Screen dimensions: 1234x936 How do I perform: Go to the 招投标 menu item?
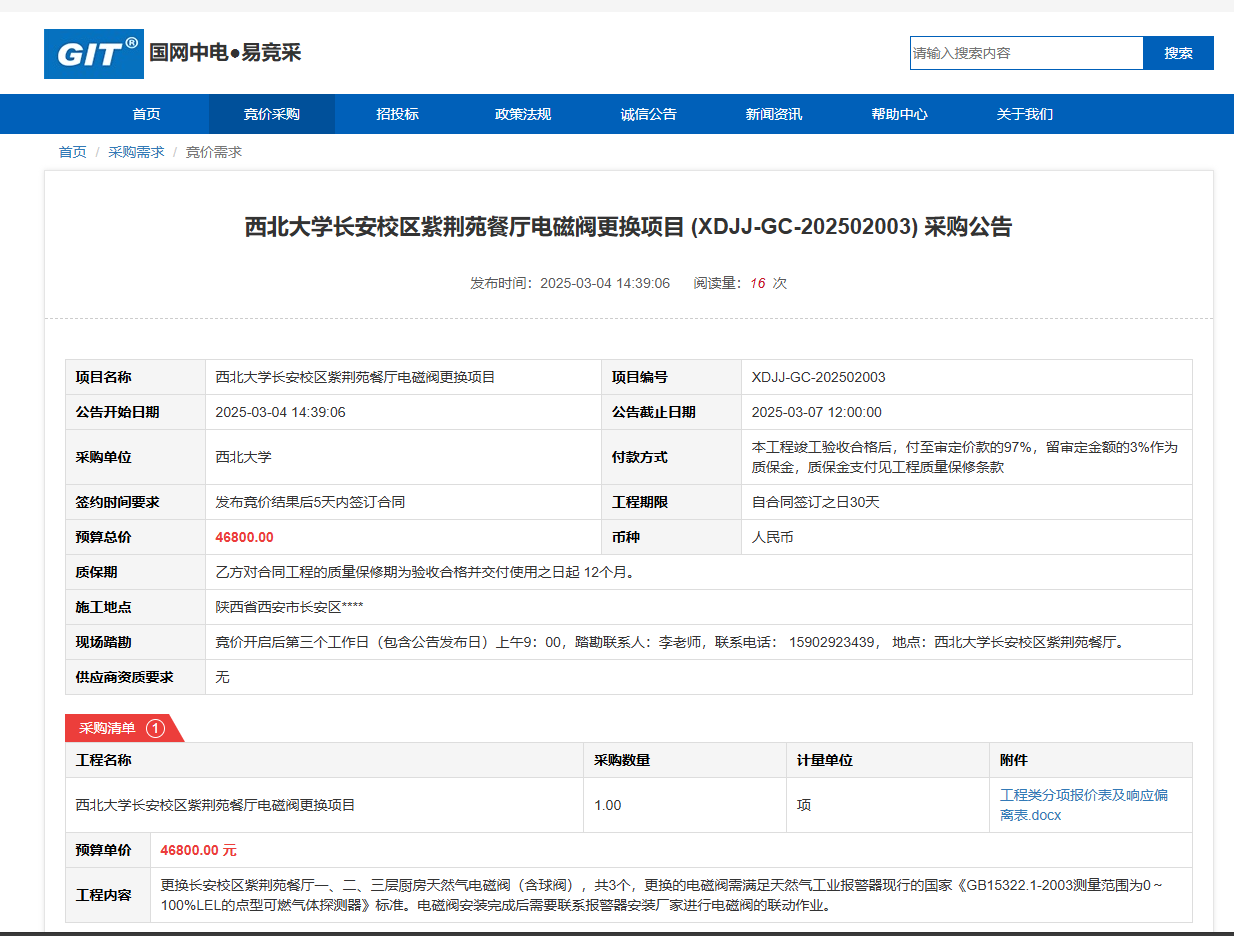tap(397, 114)
